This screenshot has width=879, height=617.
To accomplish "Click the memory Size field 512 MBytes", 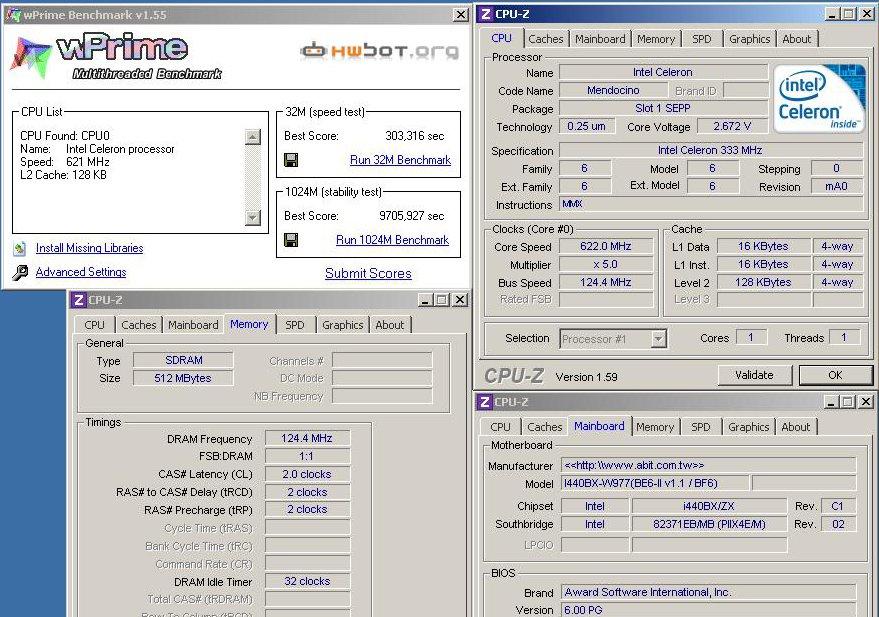I will pyautogui.click(x=183, y=378).
